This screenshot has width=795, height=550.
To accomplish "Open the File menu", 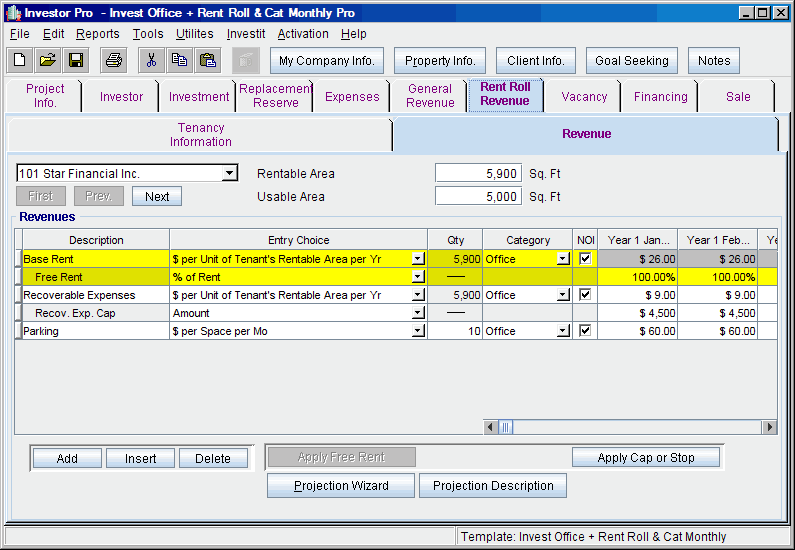I will [x=20, y=34].
